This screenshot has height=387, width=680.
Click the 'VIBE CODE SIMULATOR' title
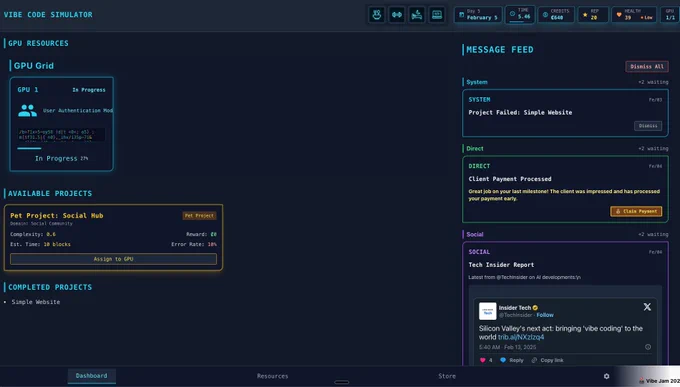click(48, 15)
